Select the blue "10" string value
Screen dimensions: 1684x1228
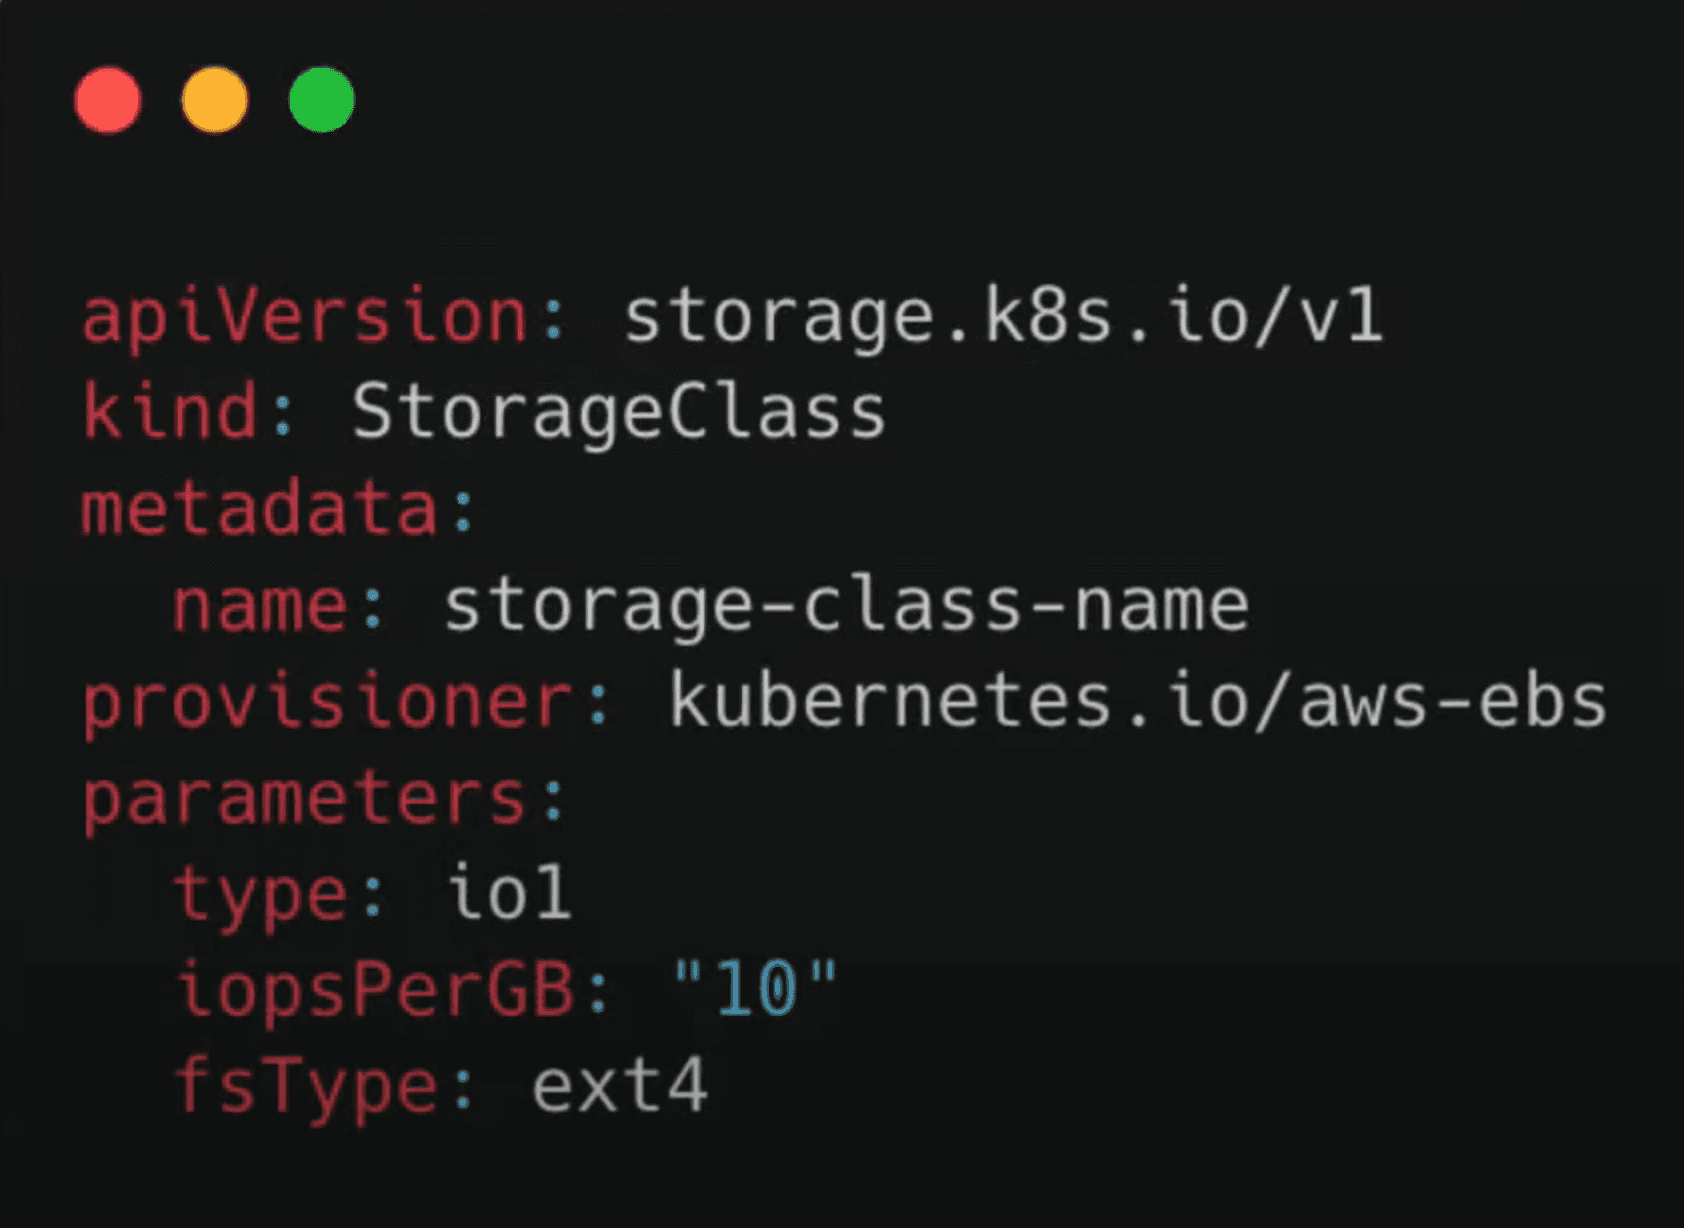755,990
